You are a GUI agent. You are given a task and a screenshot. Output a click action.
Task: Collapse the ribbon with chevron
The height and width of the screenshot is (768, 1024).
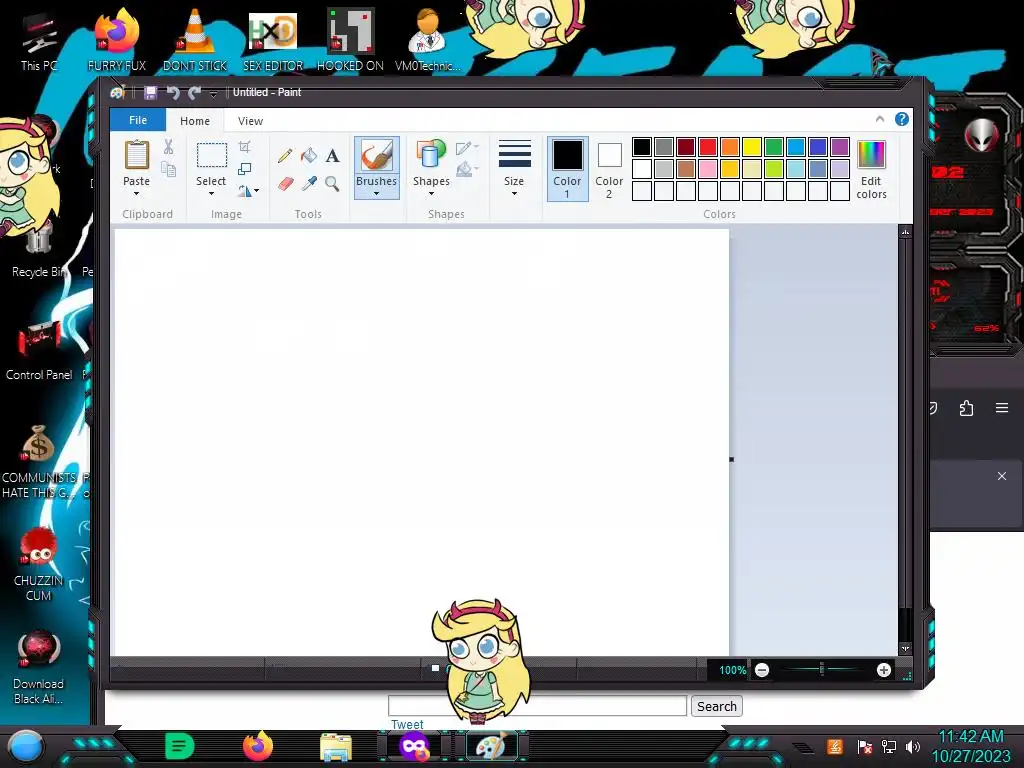pyautogui.click(x=880, y=119)
